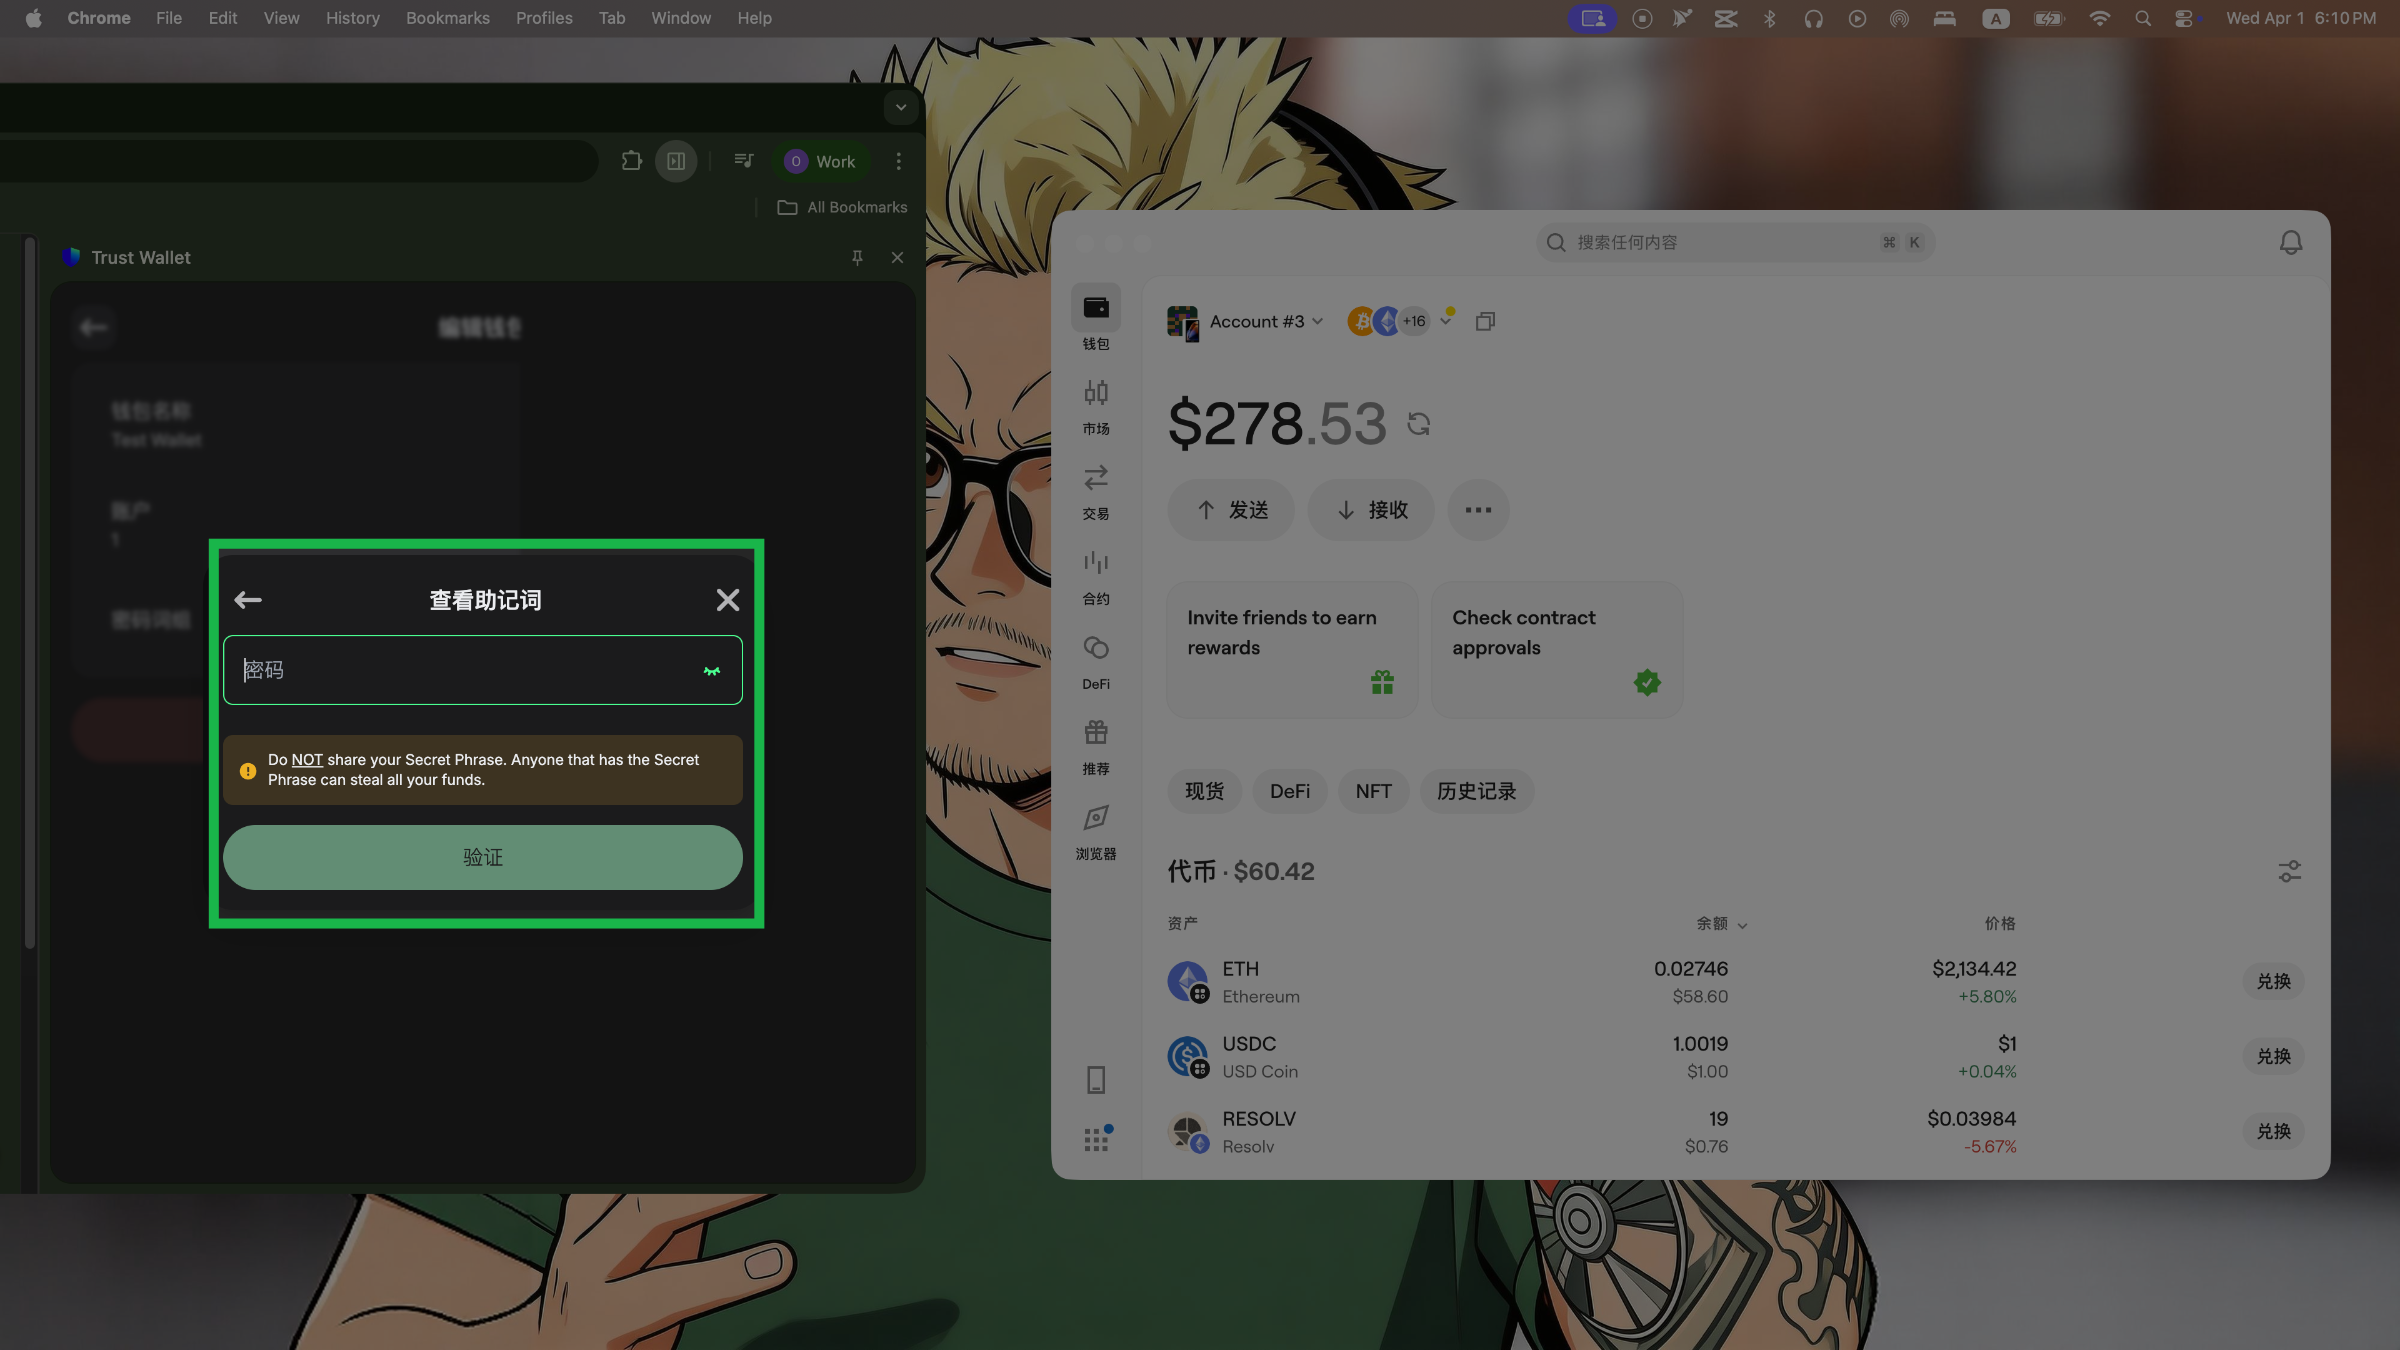This screenshot has height=1350, width=2400.
Task: Expand the network selector with +16 chains
Action: [x=1400, y=321]
